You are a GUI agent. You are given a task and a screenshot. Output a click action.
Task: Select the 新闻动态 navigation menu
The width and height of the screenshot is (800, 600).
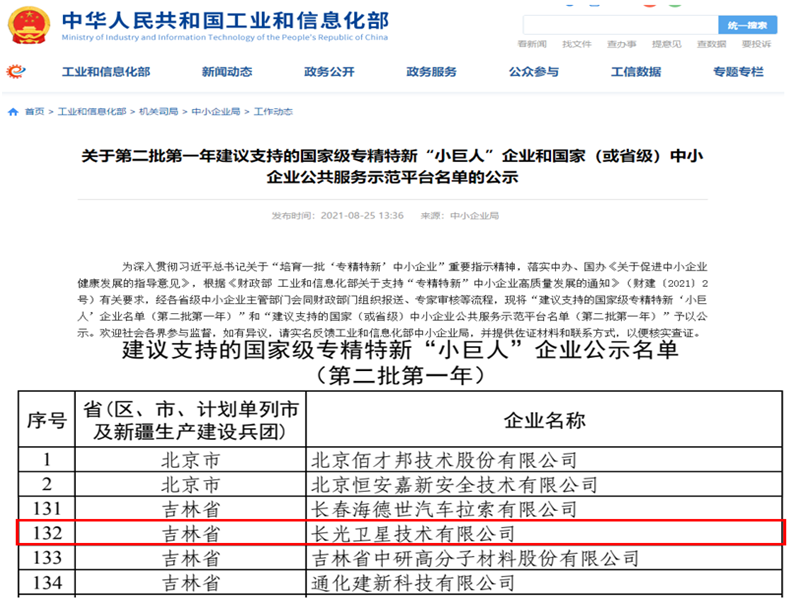(x=227, y=72)
